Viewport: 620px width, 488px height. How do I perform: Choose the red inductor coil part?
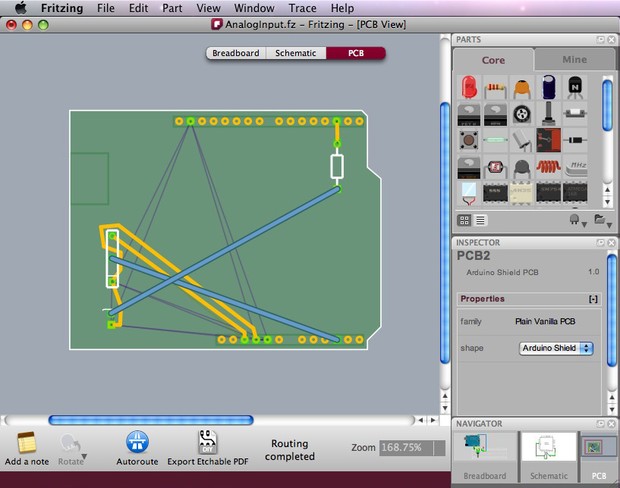(x=548, y=167)
